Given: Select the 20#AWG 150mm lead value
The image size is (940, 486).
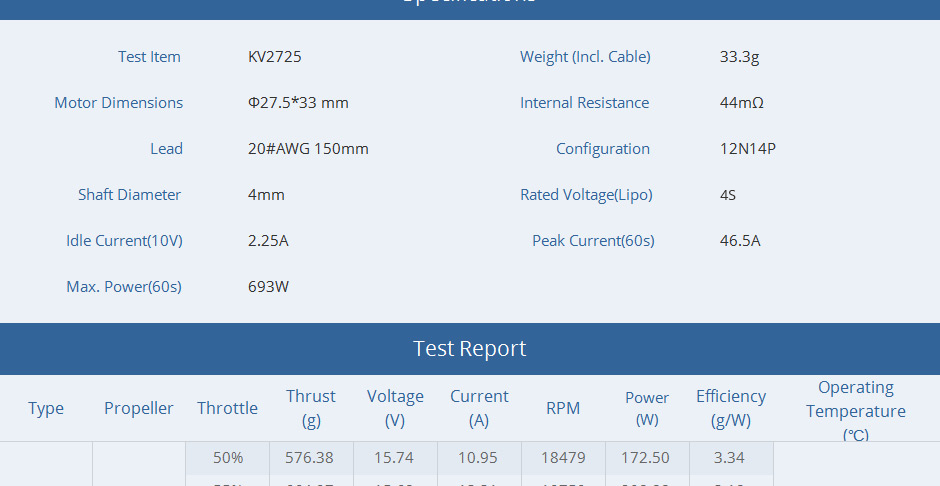Looking at the screenshot, I should pyautogui.click(x=308, y=149).
